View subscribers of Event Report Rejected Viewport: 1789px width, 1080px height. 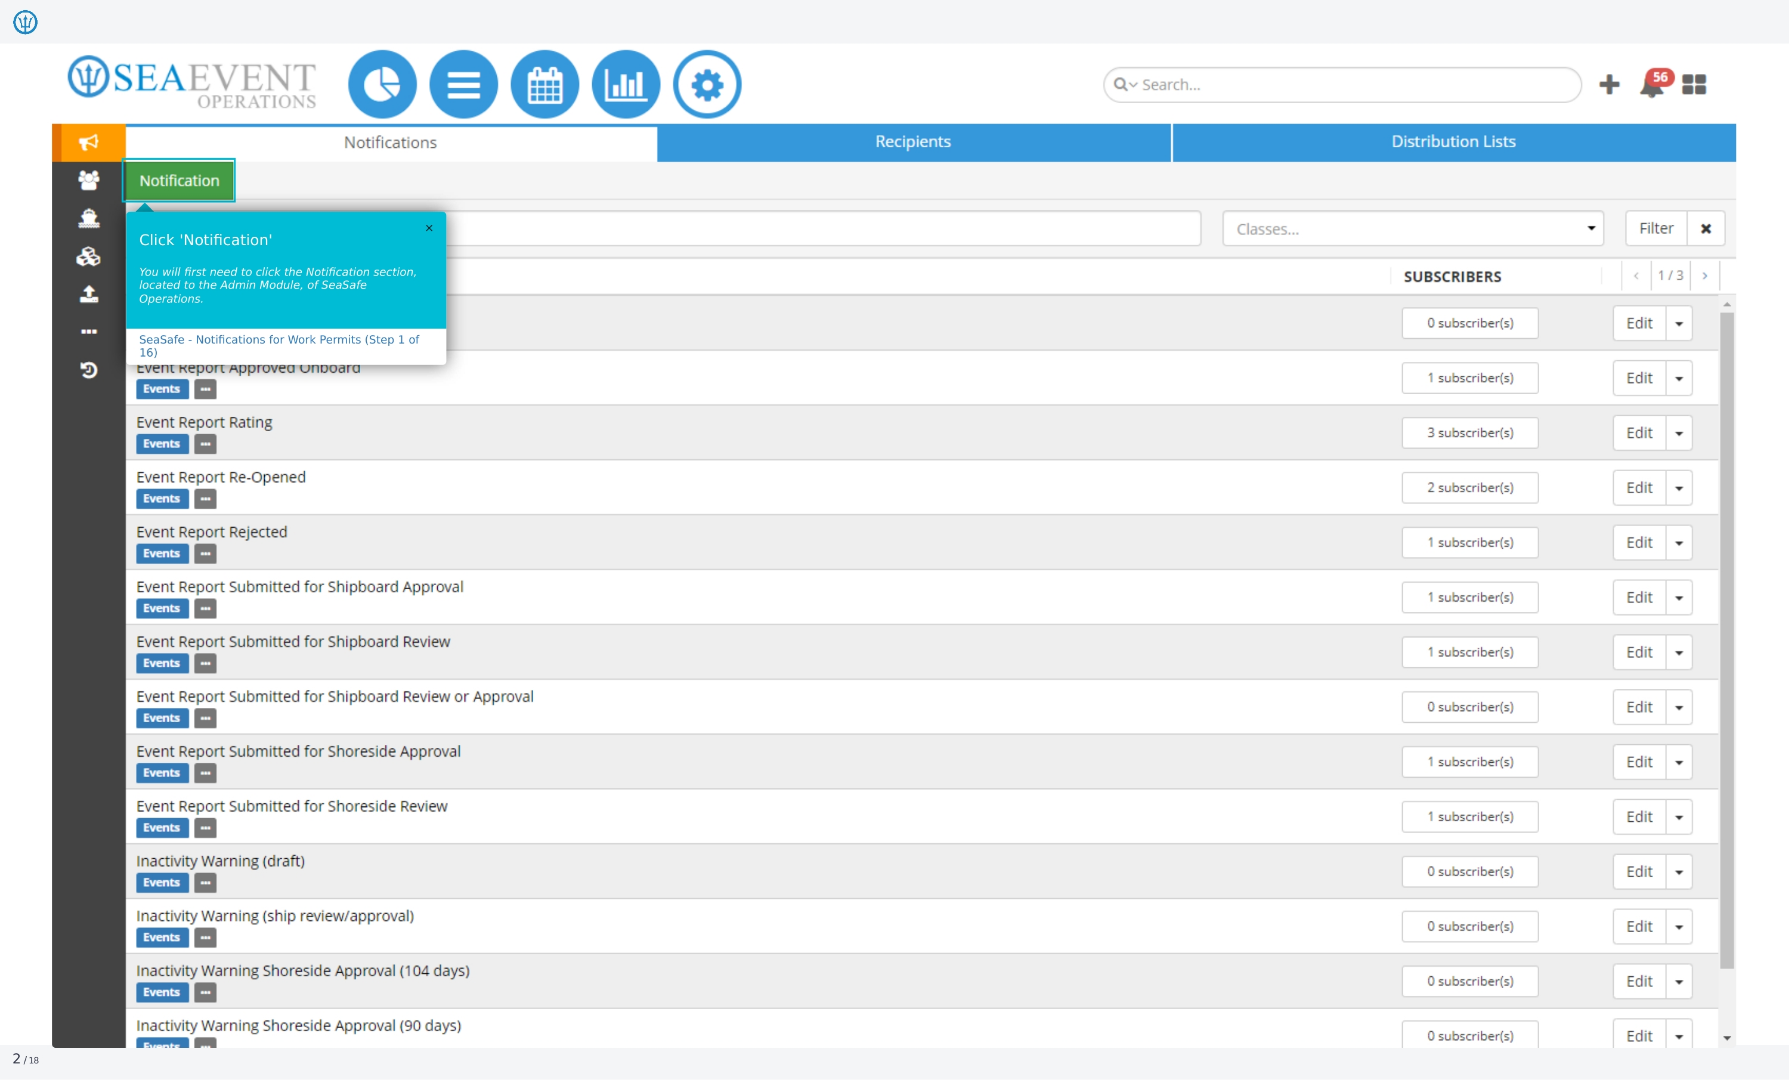[1470, 543]
